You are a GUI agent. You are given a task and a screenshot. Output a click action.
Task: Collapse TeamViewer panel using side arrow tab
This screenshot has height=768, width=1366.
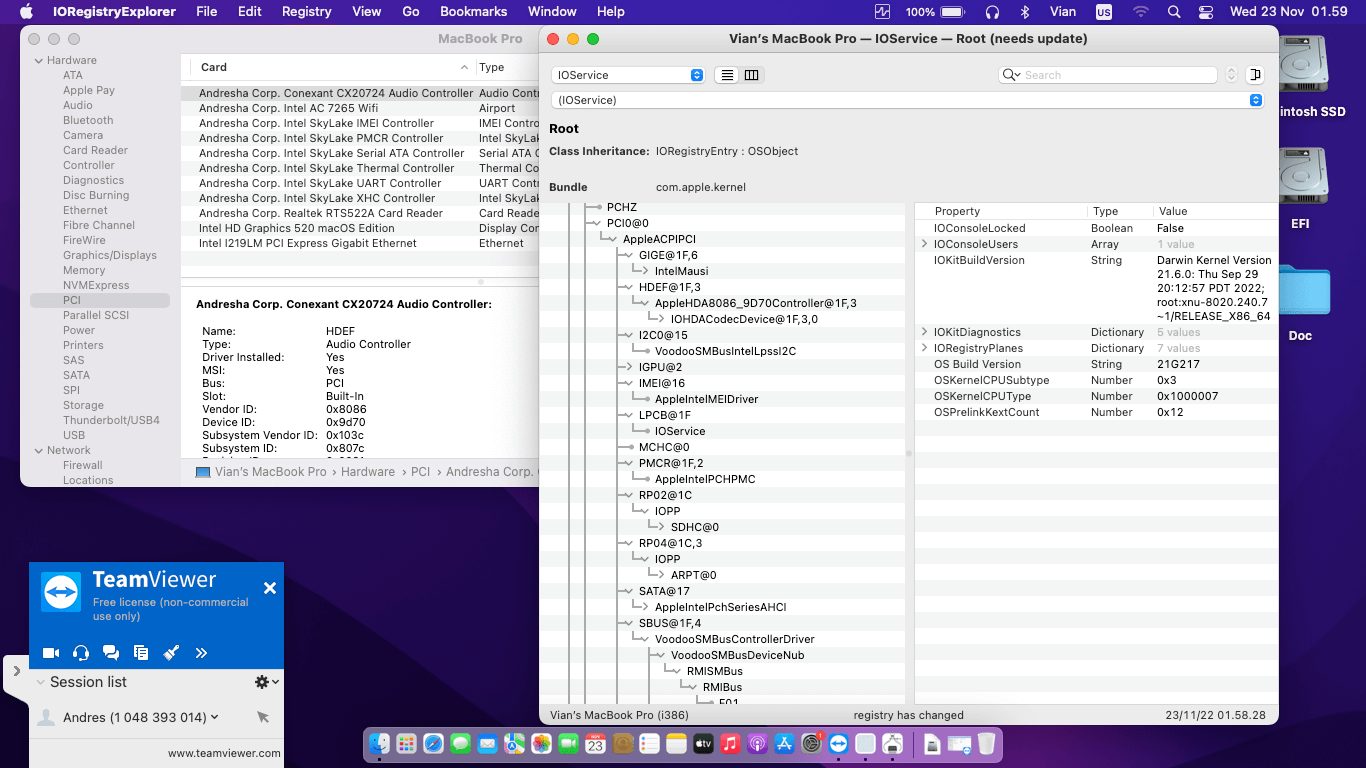pos(16,671)
